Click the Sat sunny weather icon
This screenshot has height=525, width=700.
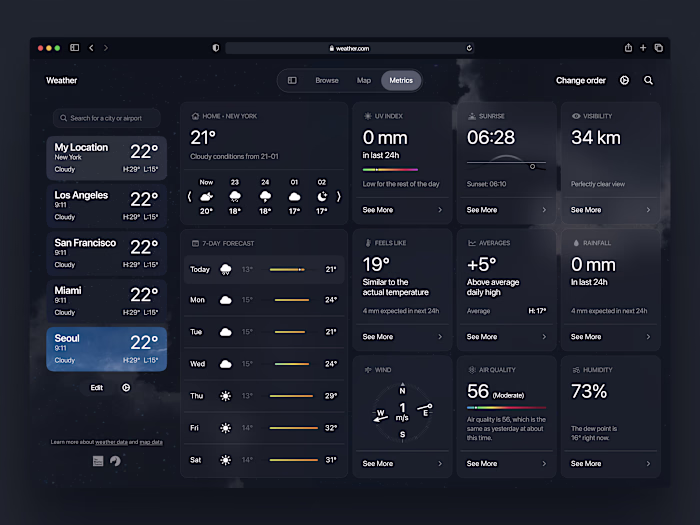226,460
